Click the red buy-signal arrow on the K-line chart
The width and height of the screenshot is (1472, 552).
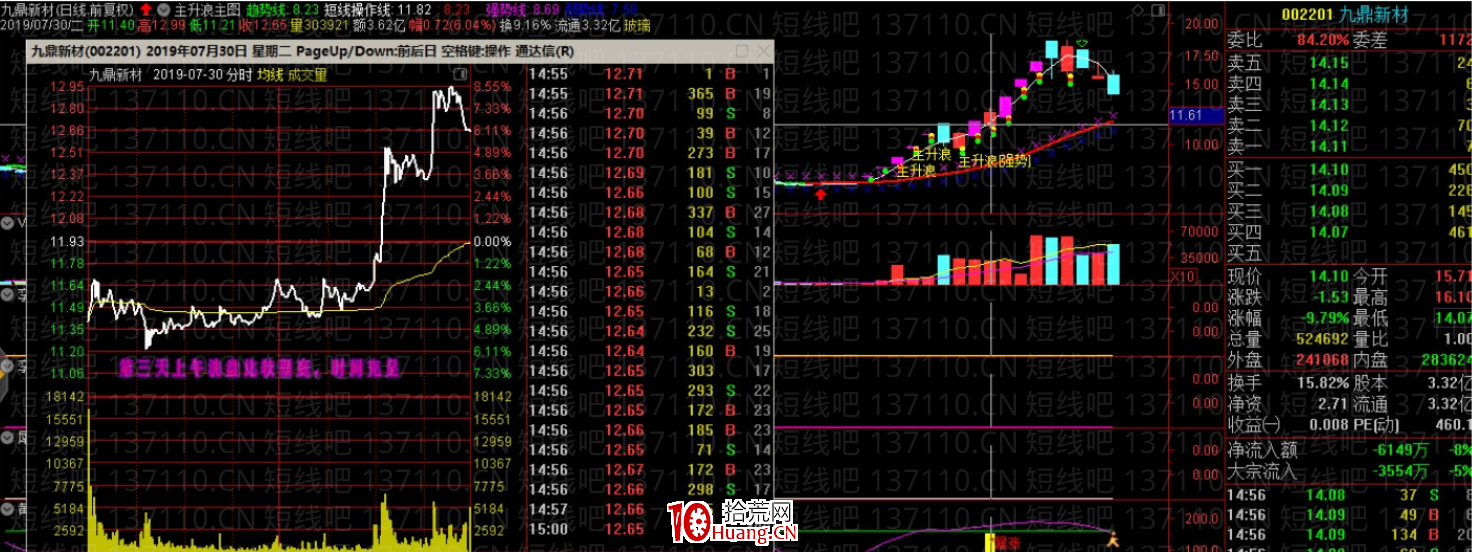[821, 193]
